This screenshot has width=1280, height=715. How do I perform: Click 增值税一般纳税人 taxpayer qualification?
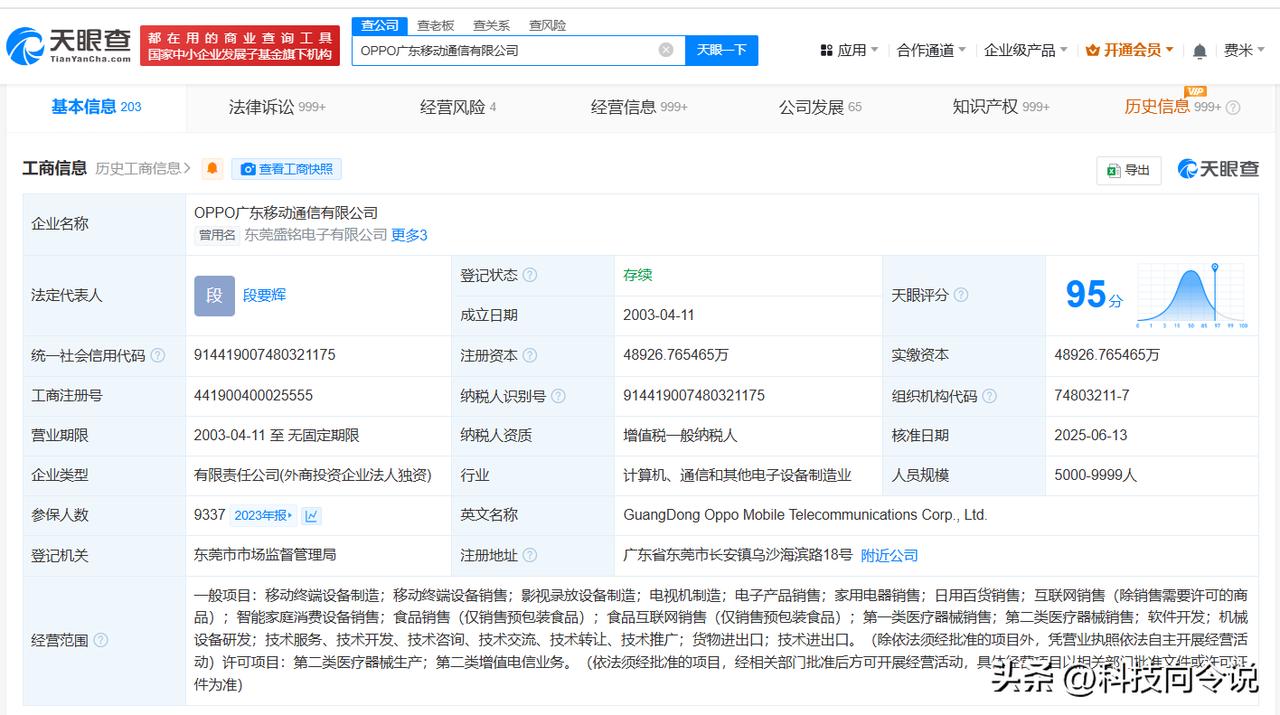[x=679, y=435]
